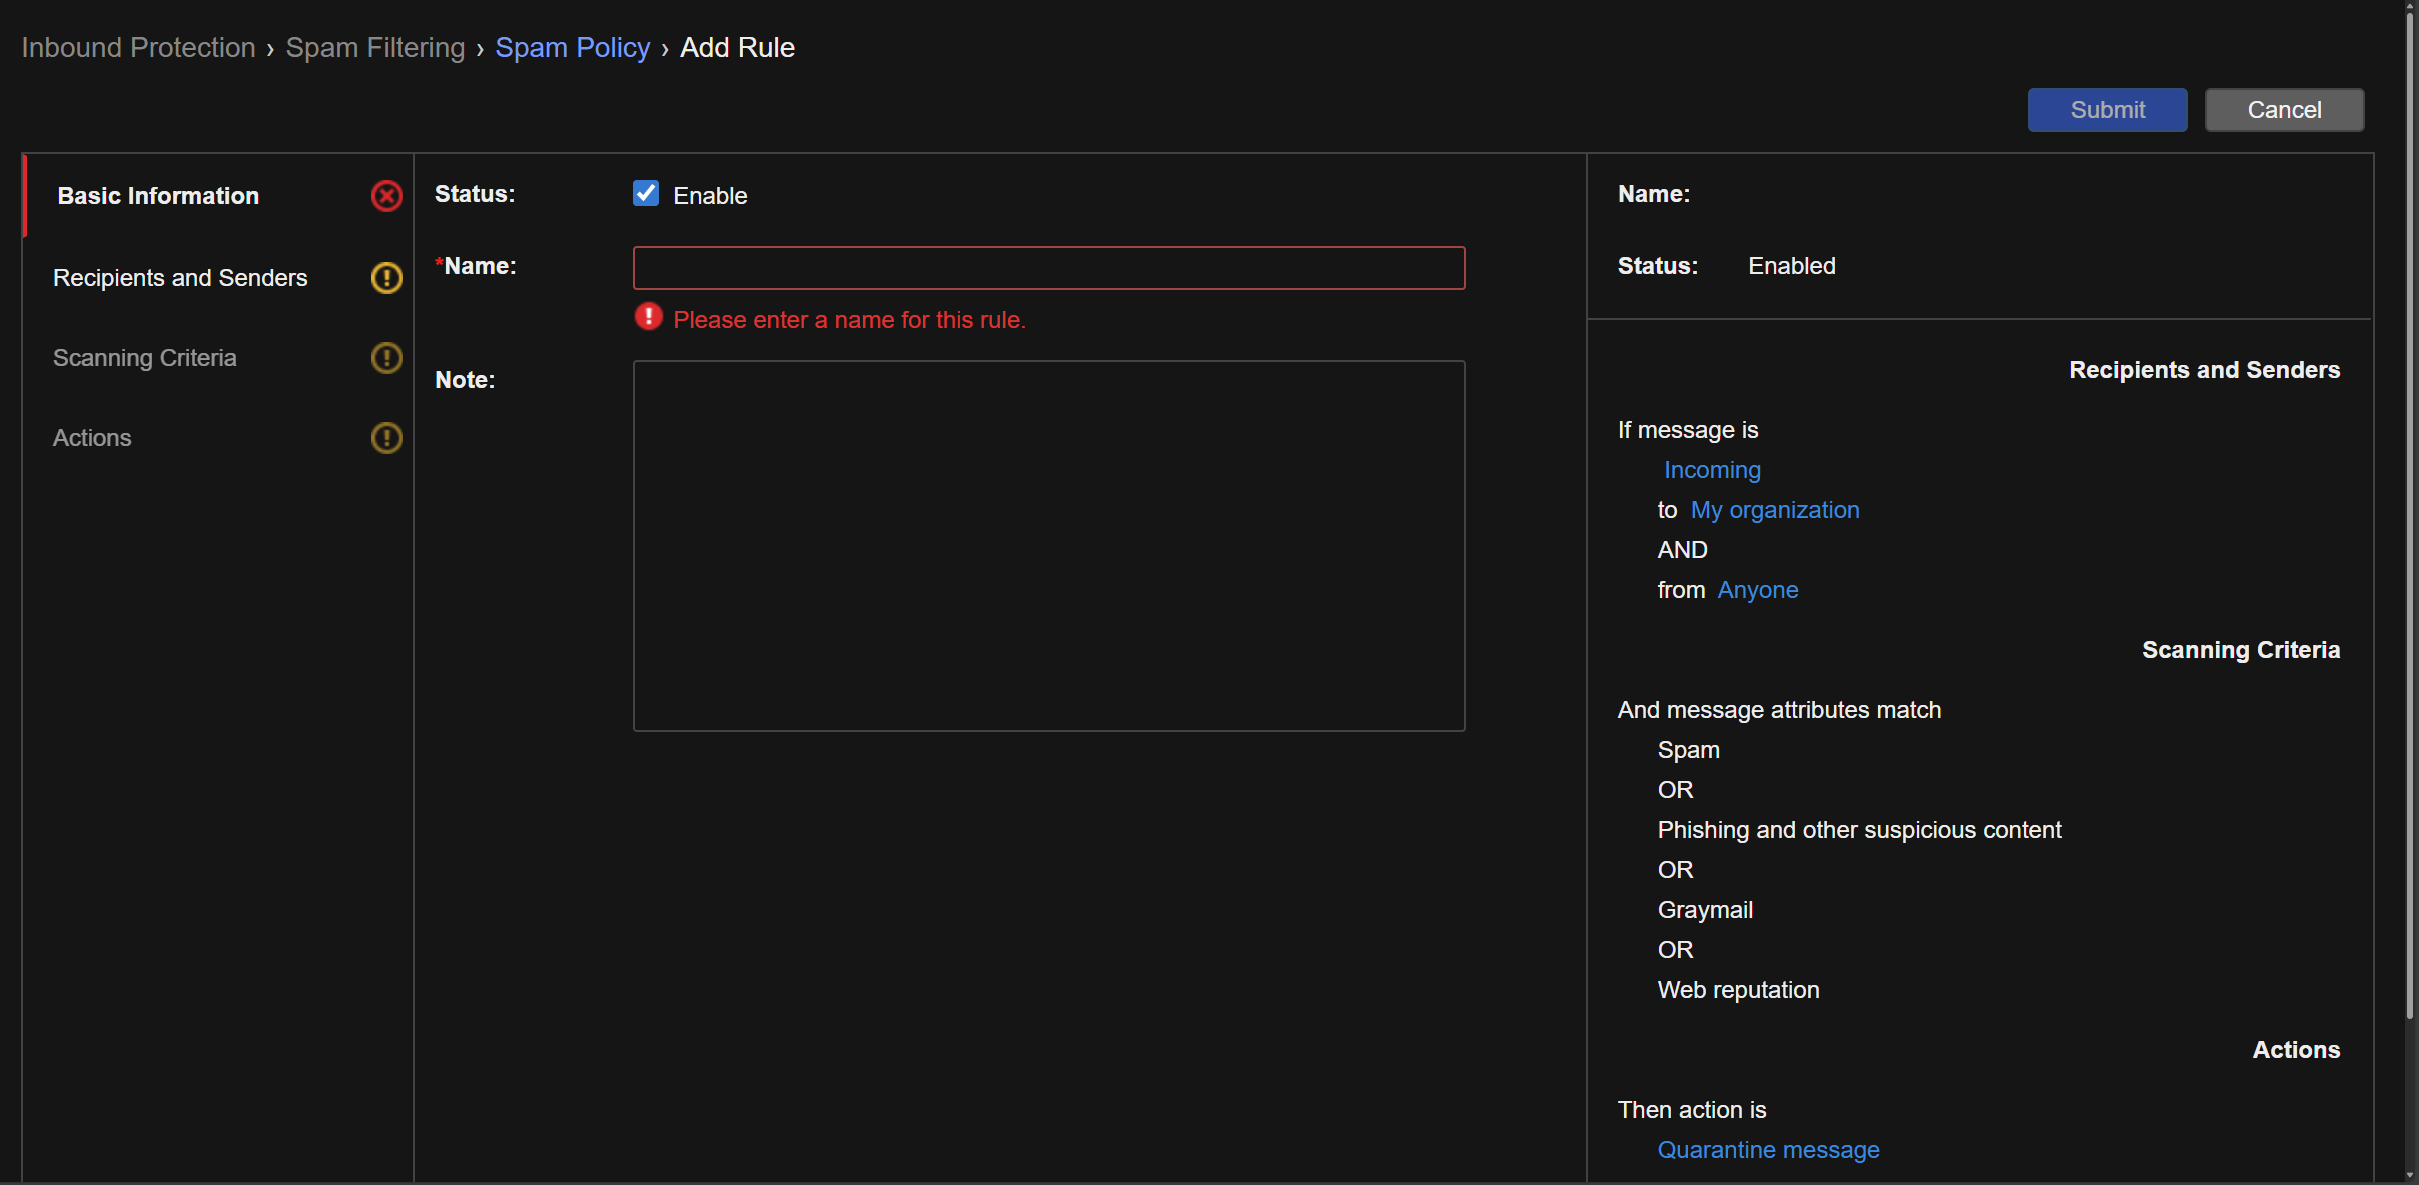
Task: Select the Actions tab in sidebar
Action: [x=92, y=438]
